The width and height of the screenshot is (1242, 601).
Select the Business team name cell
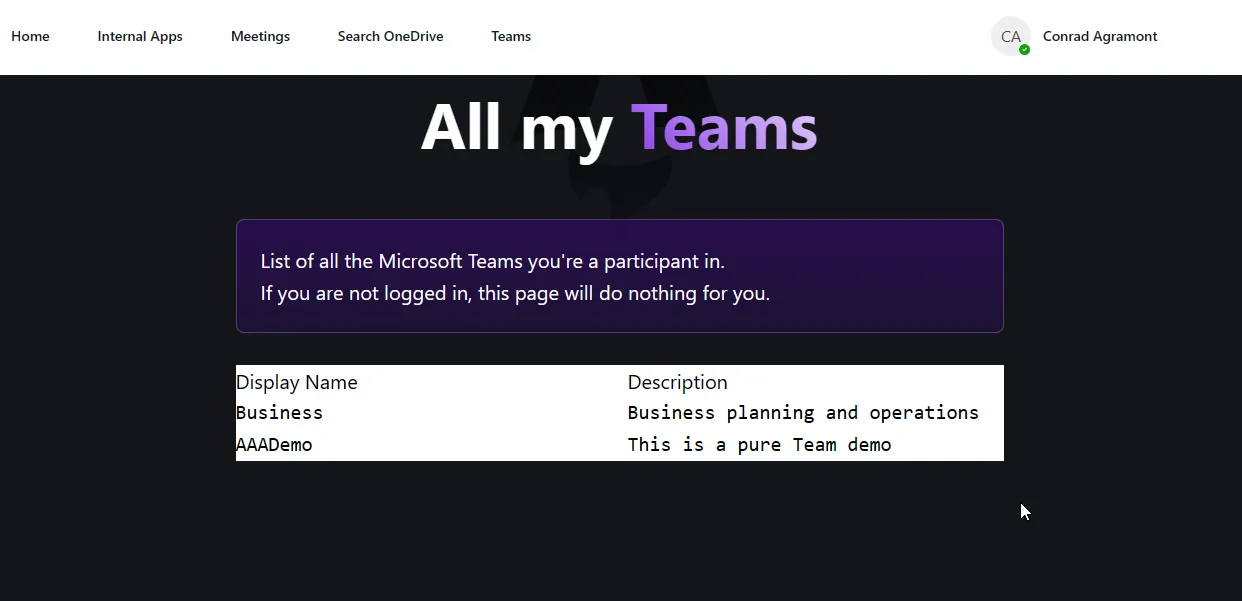coord(279,413)
